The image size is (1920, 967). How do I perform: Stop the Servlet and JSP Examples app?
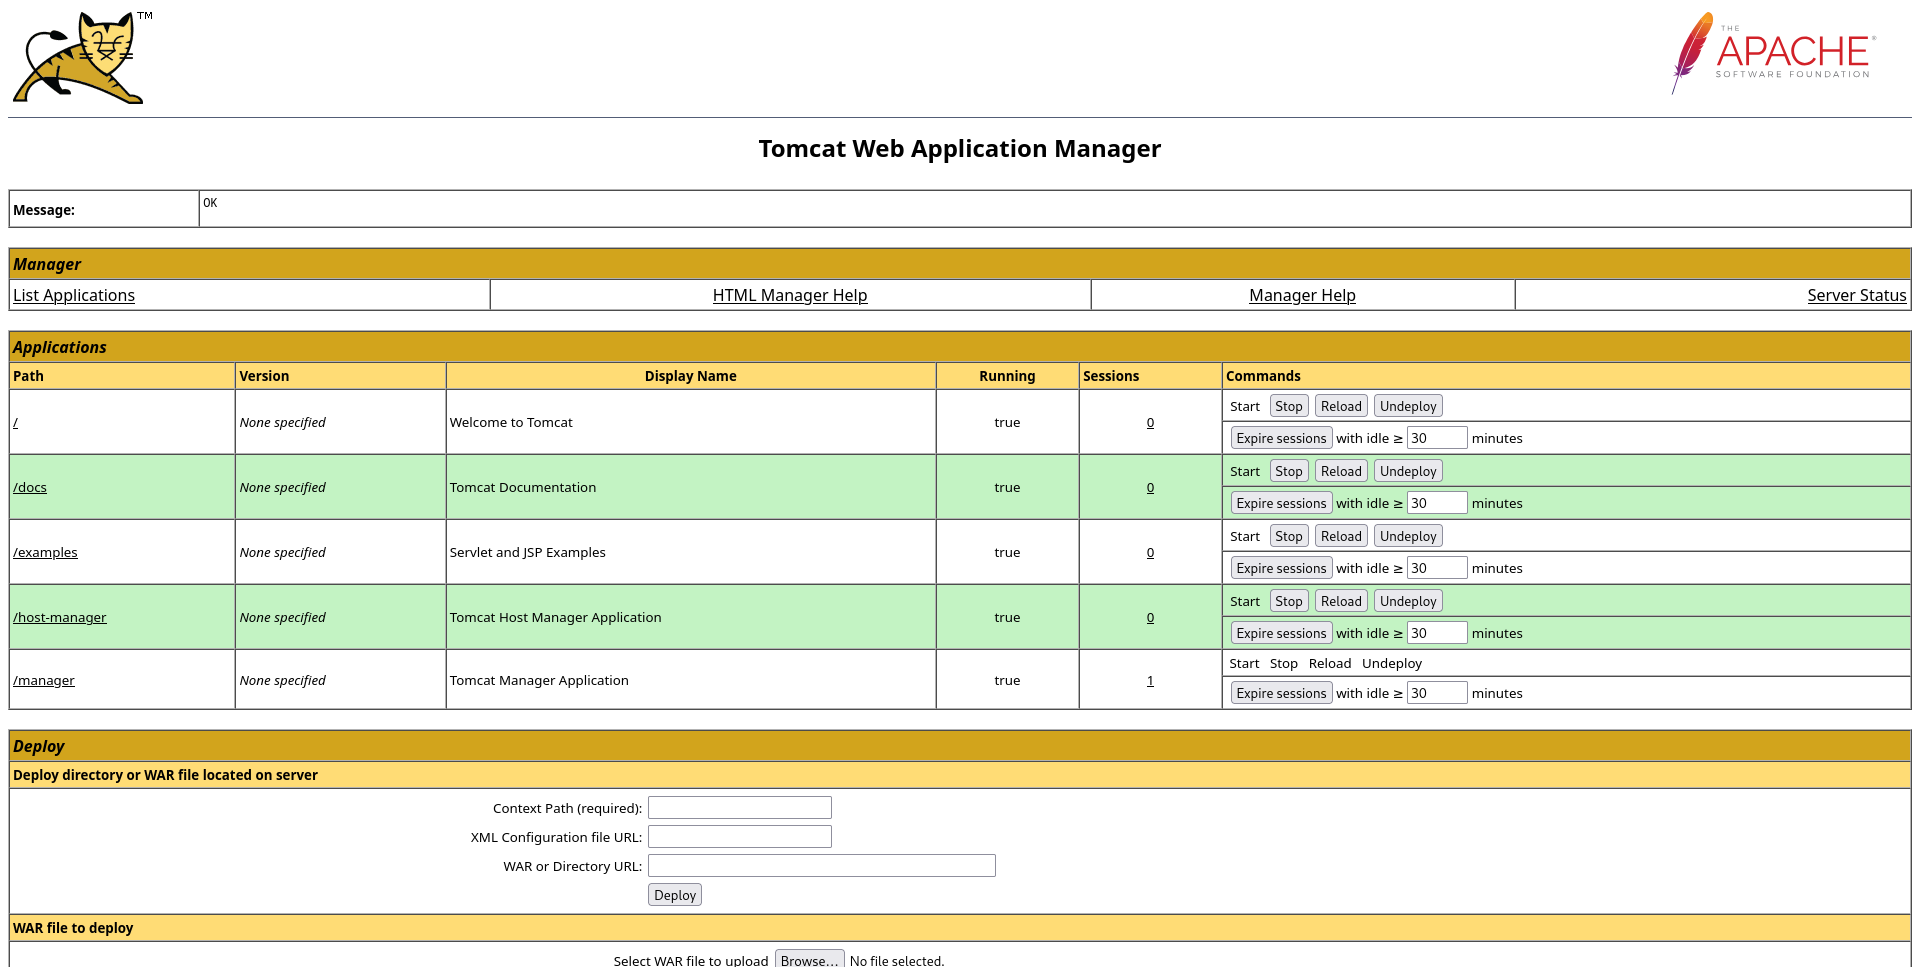coord(1289,536)
